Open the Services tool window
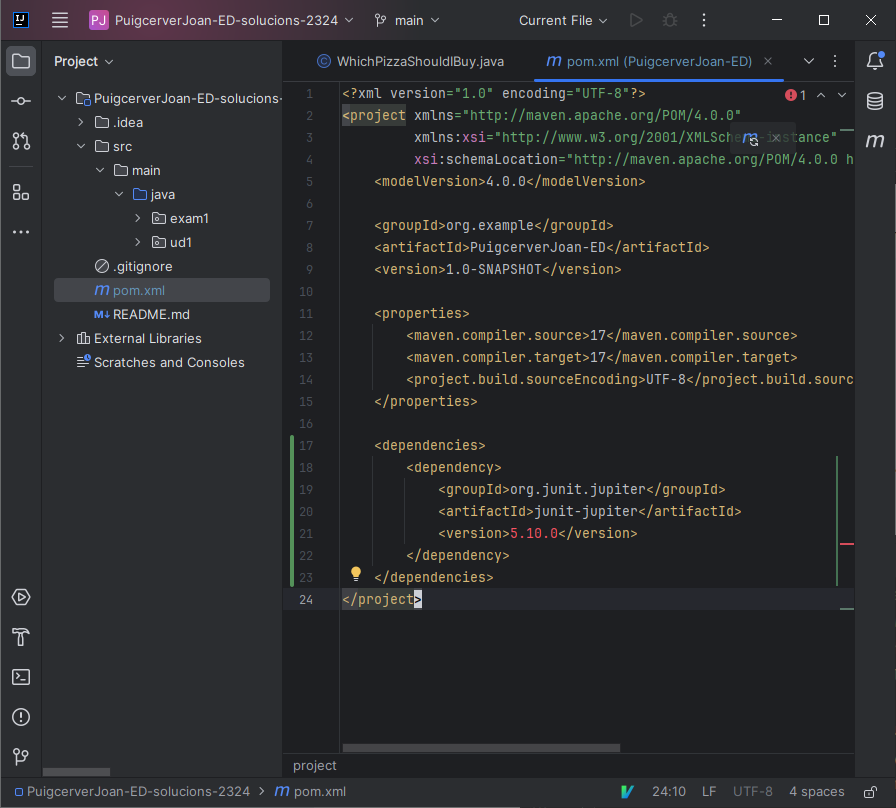The height and width of the screenshot is (808, 896). [21, 597]
